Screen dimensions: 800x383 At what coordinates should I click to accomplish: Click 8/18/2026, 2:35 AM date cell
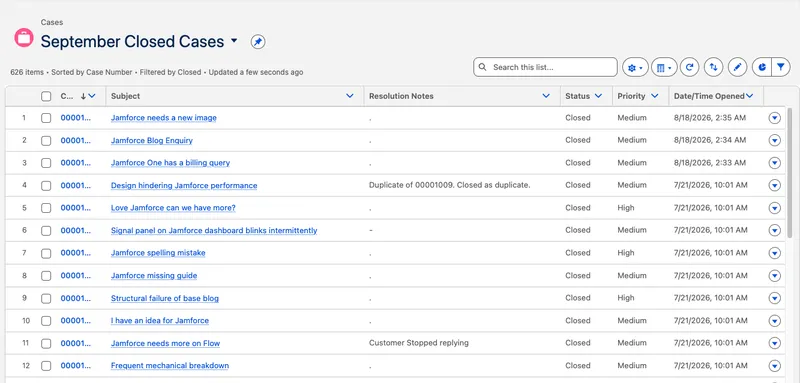[x=710, y=118]
